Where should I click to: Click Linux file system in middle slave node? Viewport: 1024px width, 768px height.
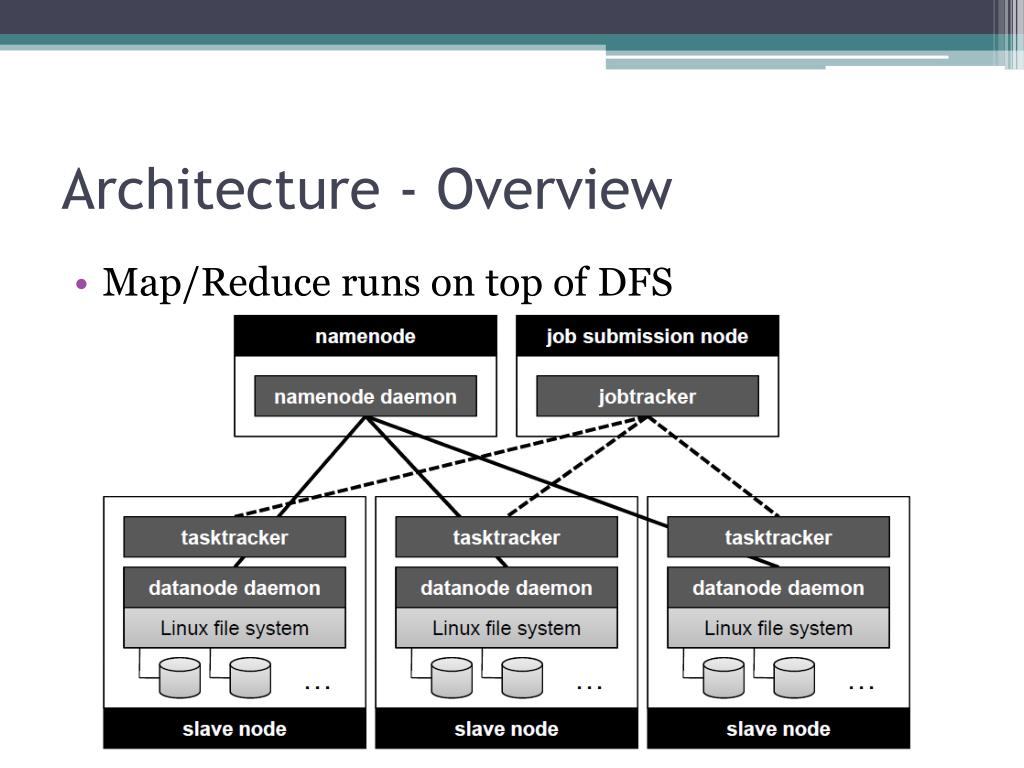[506, 628]
